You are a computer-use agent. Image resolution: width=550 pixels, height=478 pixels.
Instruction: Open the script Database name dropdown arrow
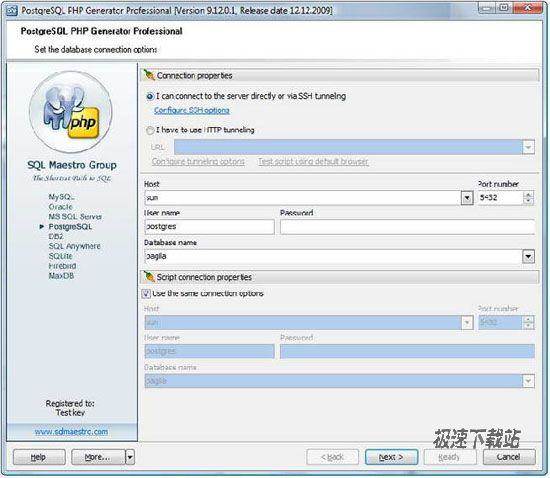coord(528,381)
